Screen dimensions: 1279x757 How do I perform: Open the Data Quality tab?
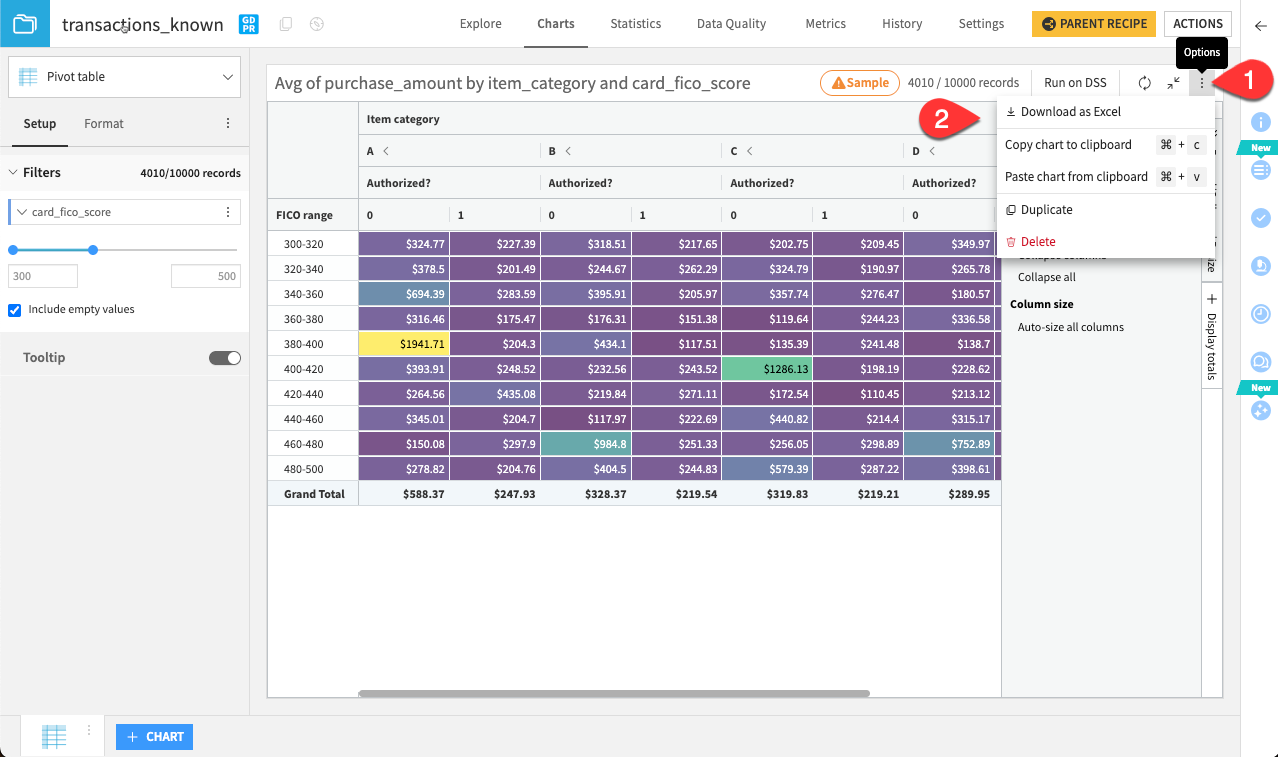click(x=732, y=24)
